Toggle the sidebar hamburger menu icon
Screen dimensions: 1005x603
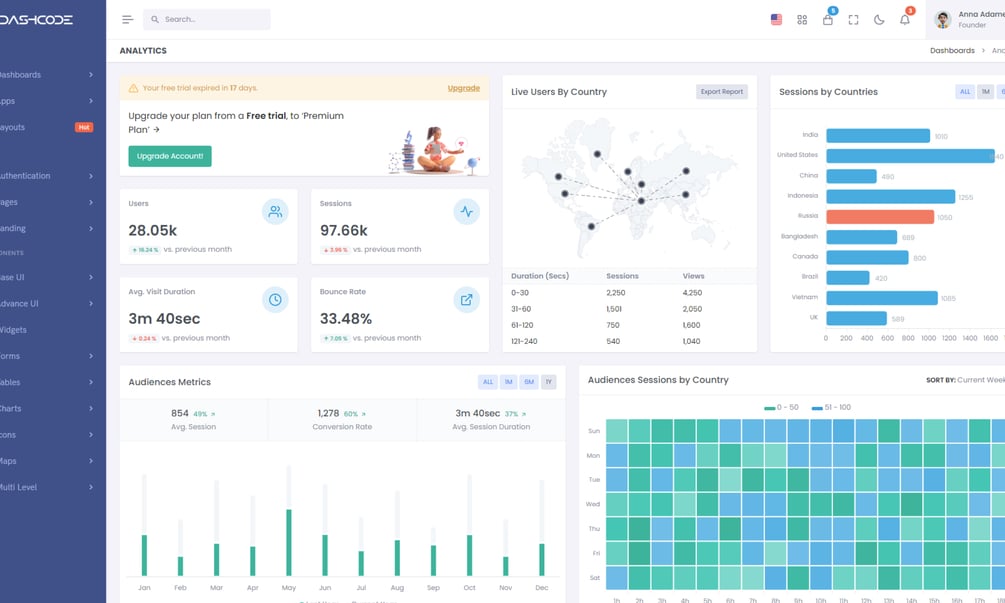pyautogui.click(x=128, y=20)
